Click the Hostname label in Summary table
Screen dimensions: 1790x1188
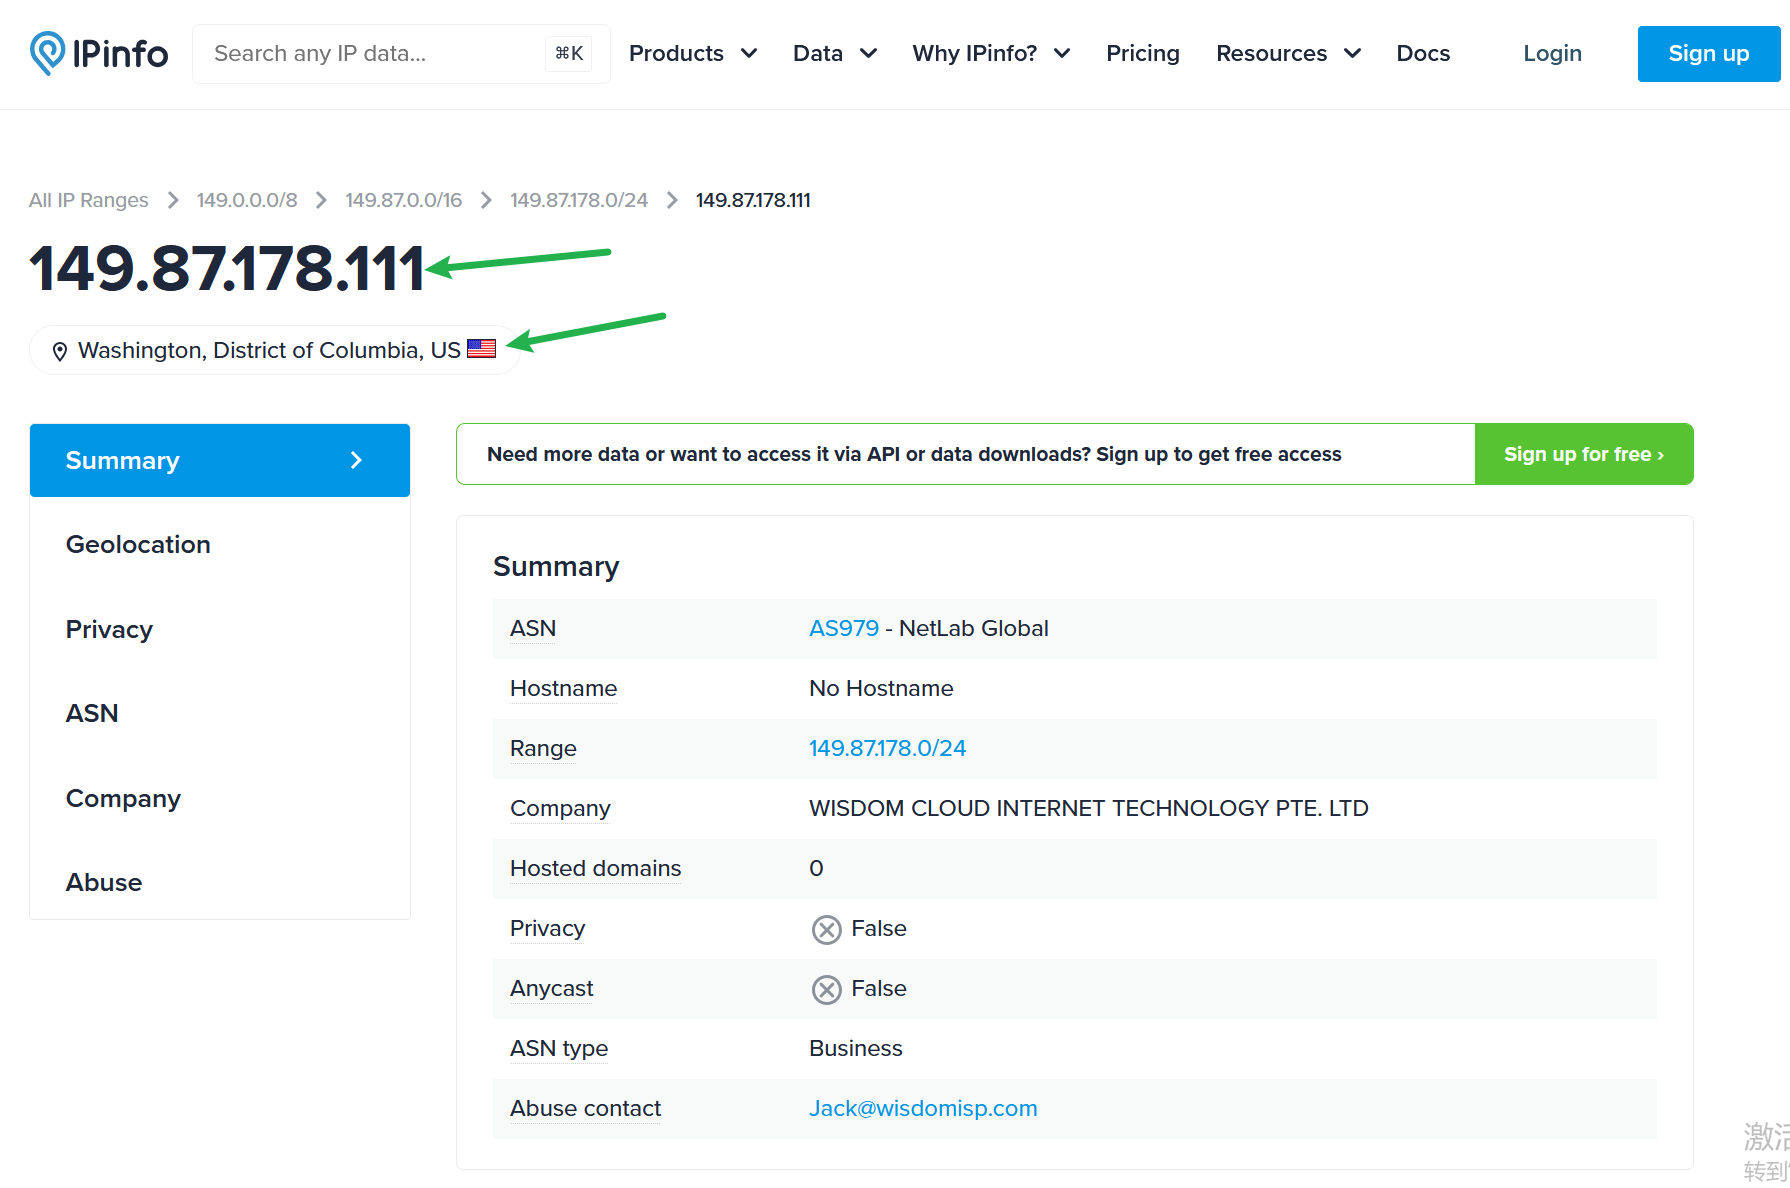[563, 688]
